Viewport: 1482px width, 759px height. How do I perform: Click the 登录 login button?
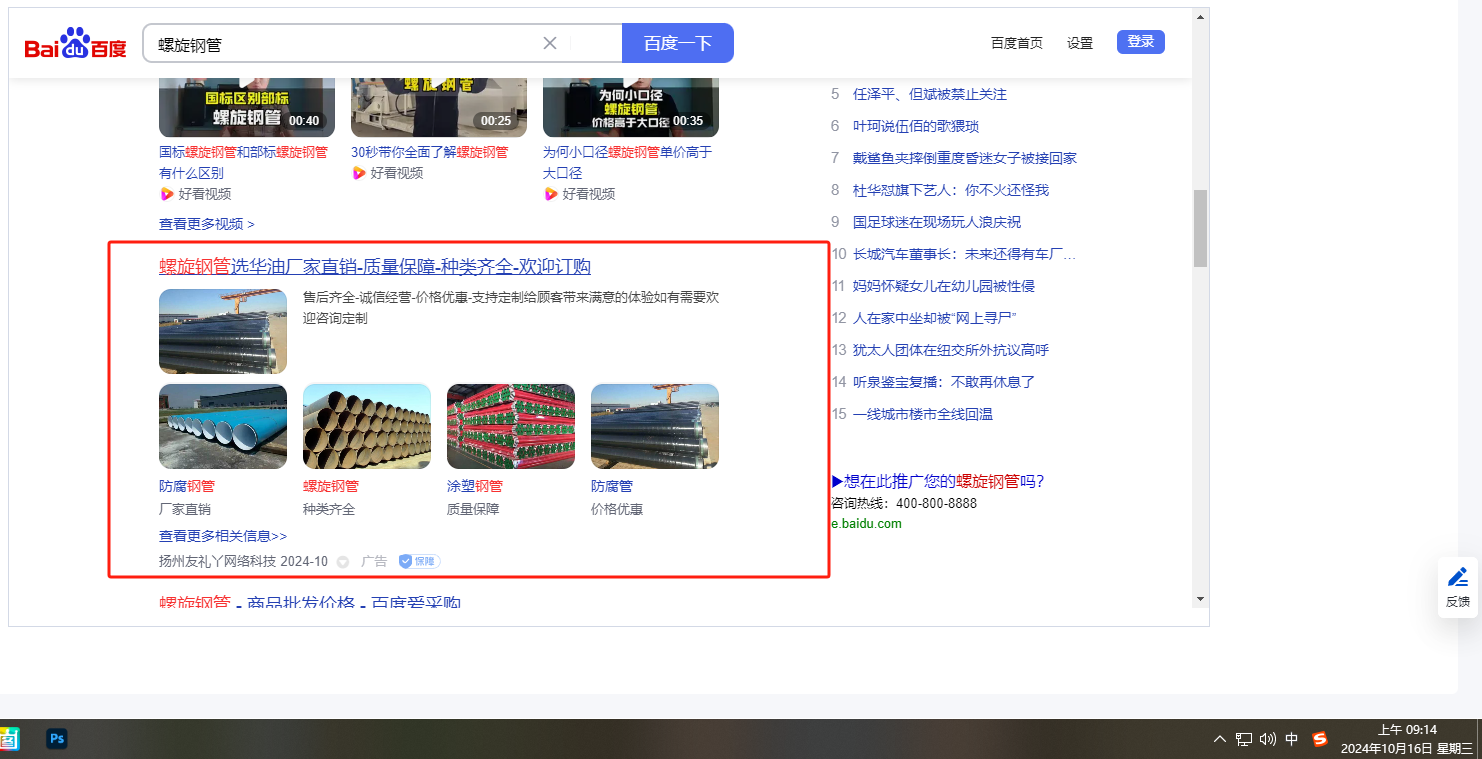(1140, 42)
